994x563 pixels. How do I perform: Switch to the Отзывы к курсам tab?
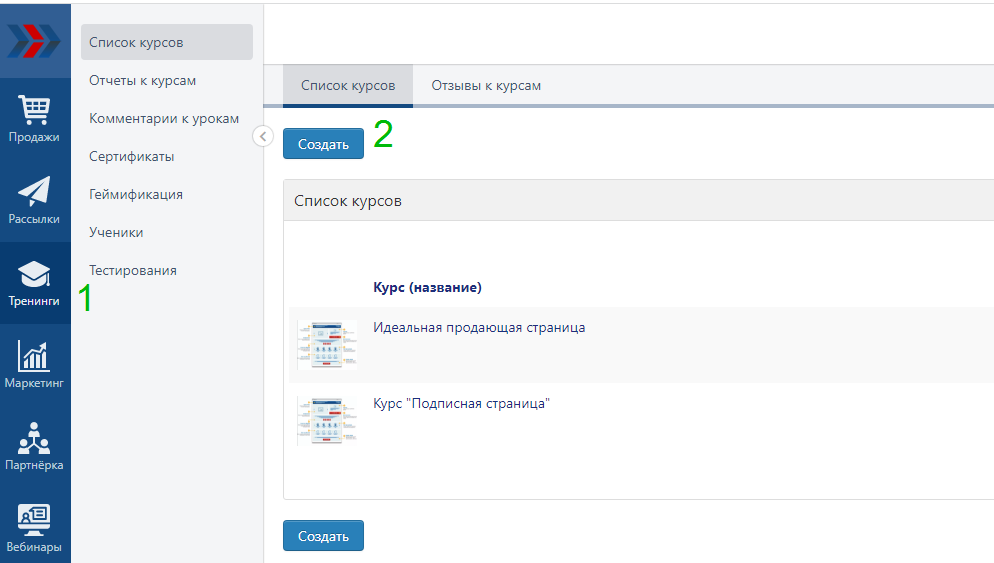(486, 86)
